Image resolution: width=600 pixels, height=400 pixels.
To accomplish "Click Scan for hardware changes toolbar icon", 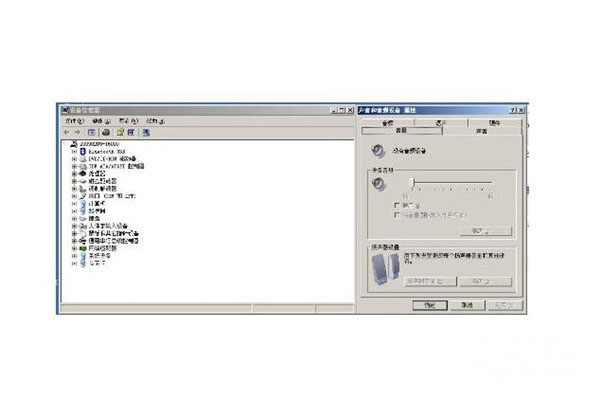I will pyautogui.click(x=146, y=132).
